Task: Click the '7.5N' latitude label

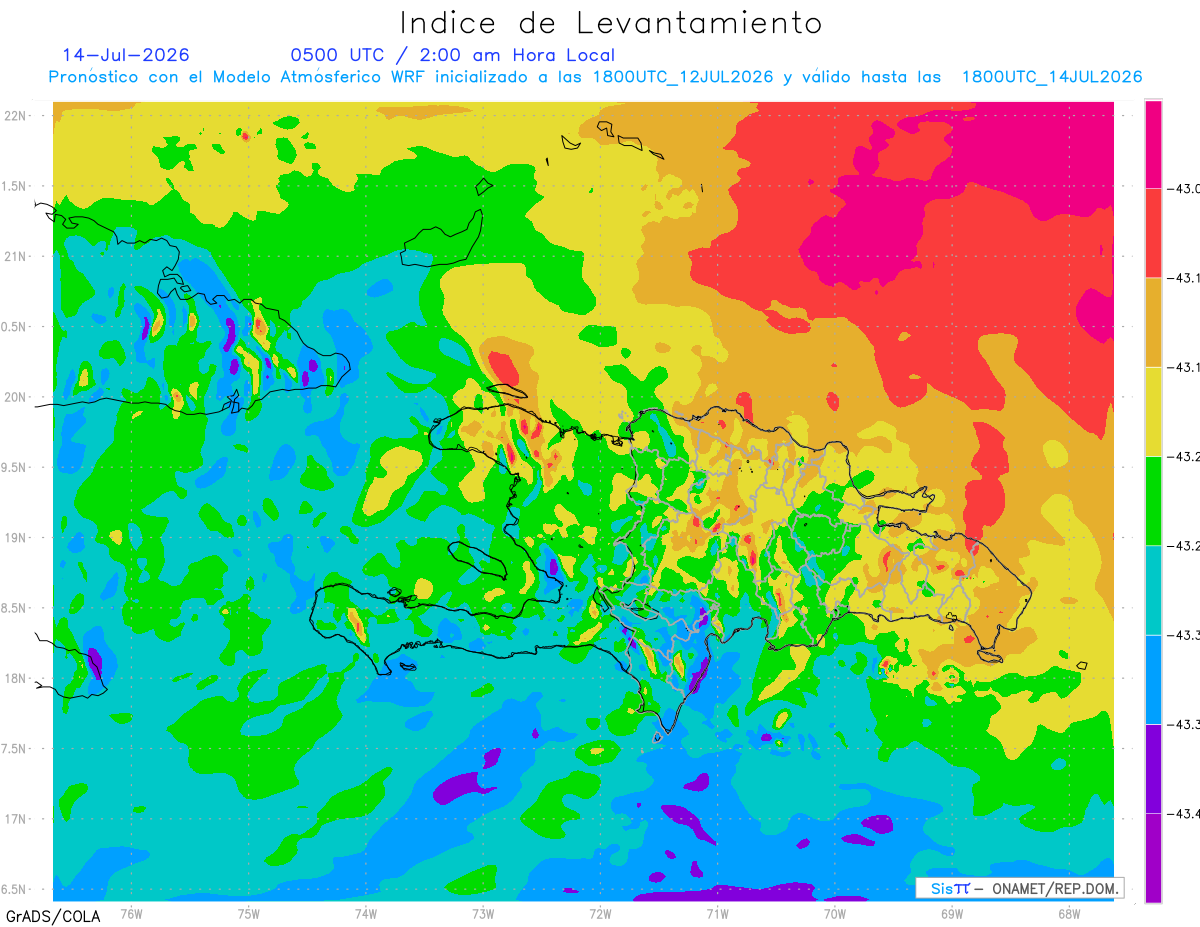Action: pos(15,749)
